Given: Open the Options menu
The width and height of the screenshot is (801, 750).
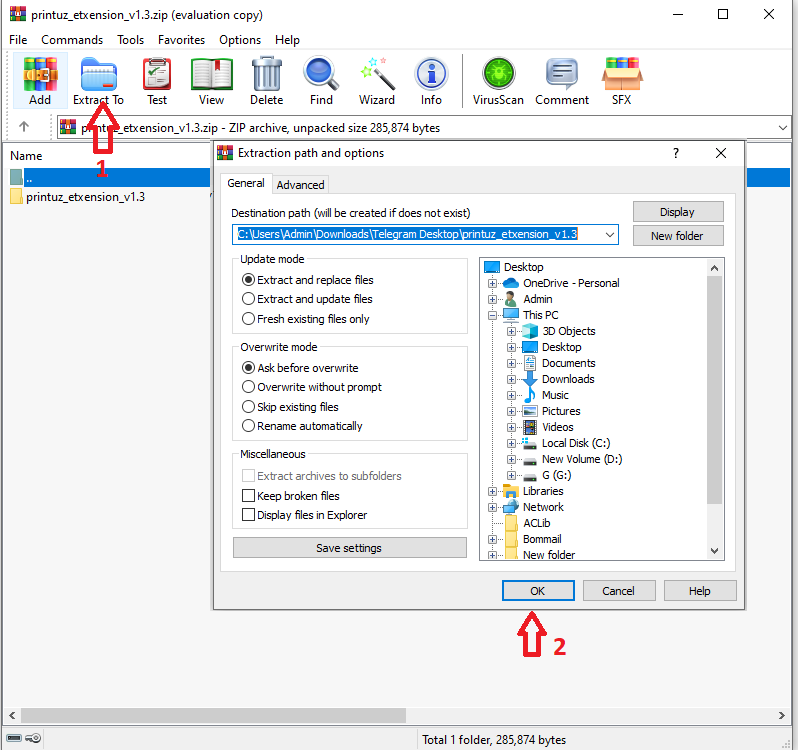Looking at the screenshot, I should (x=240, y=40).
